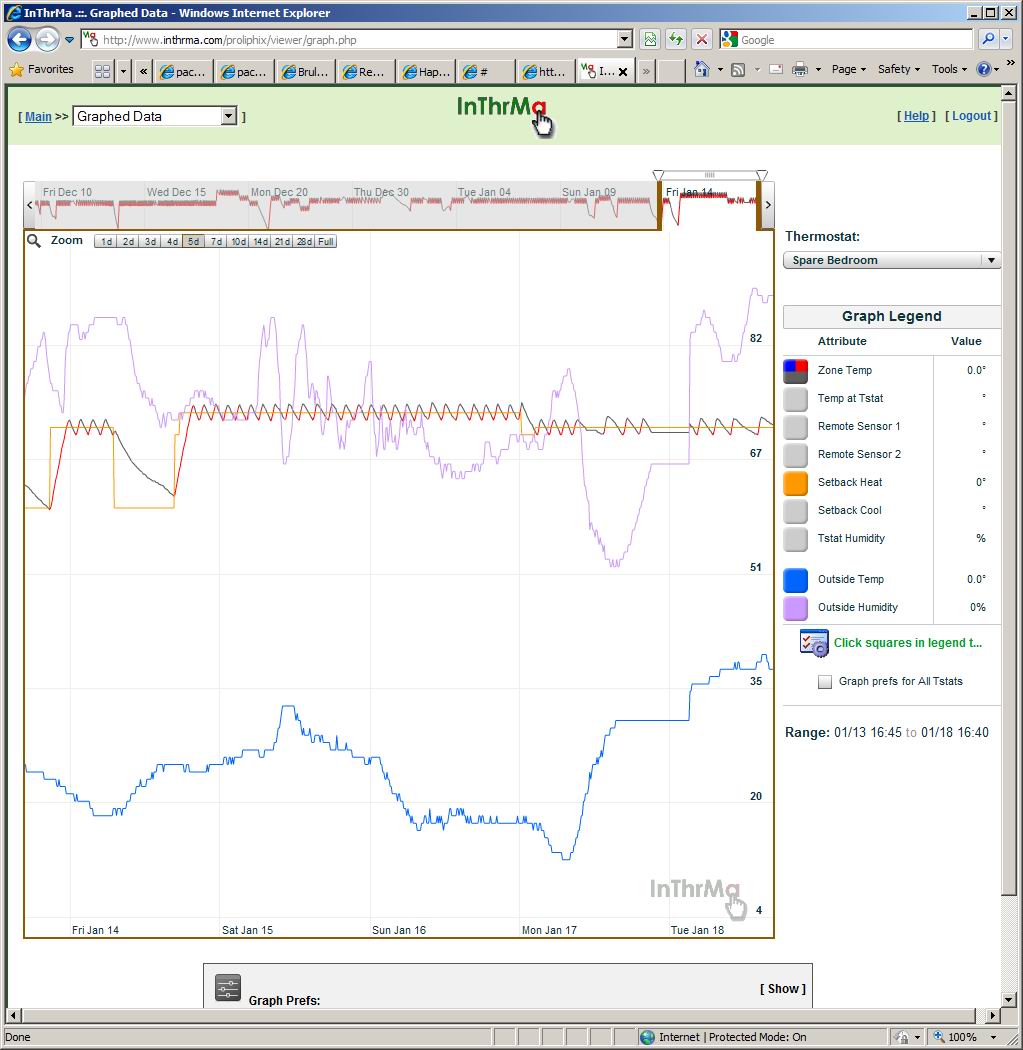Click the IE Home icon
This screenshot has width=1023, height=1050.
coord(702,70)
